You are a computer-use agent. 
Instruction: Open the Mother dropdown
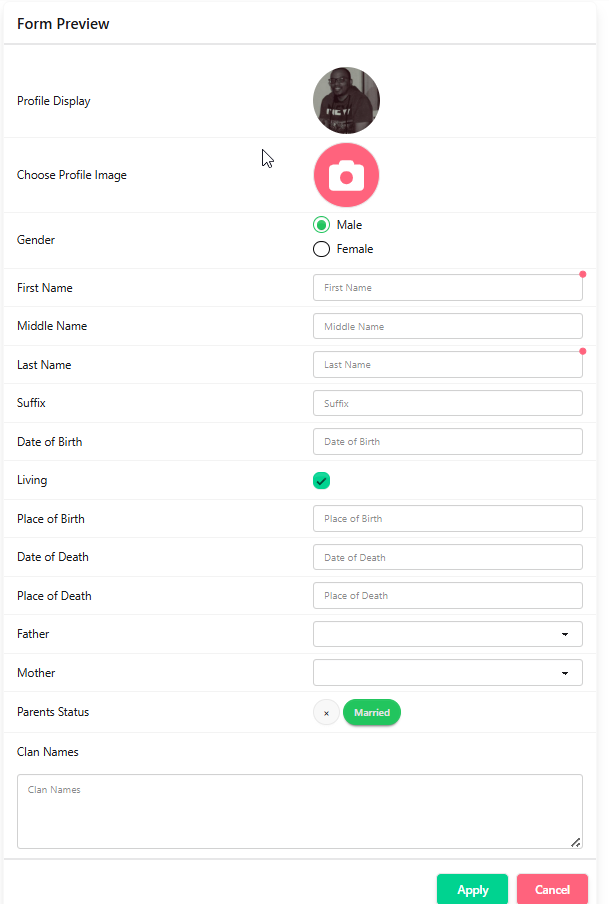coord(448,673)
